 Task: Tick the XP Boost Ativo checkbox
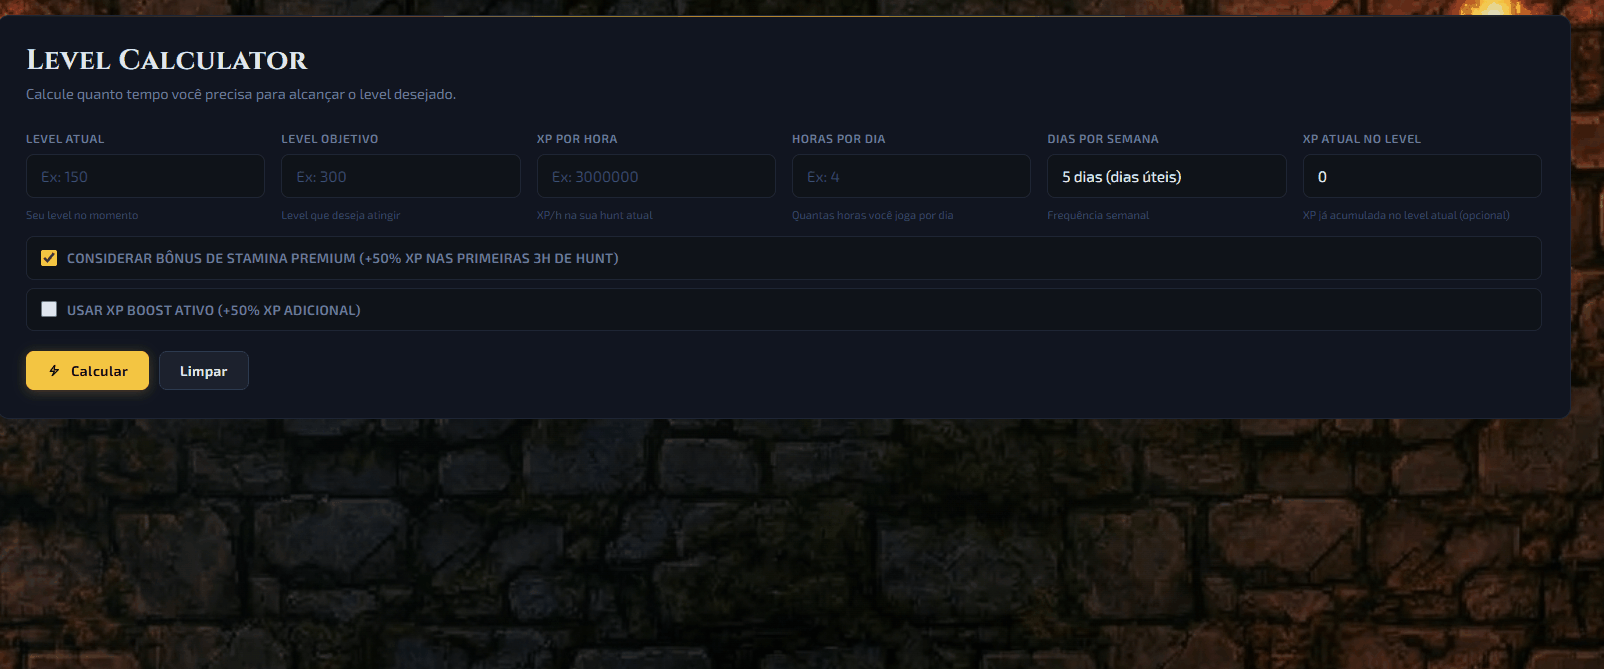click(49, 310)
